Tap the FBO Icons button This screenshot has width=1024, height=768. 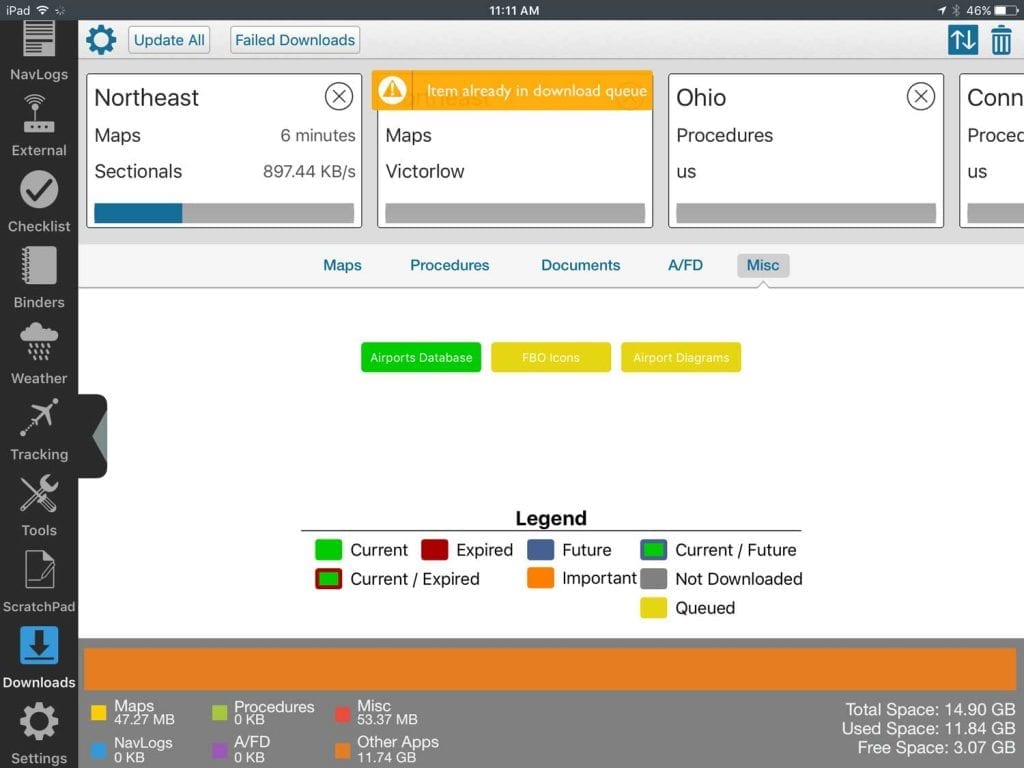pos(551,357)
